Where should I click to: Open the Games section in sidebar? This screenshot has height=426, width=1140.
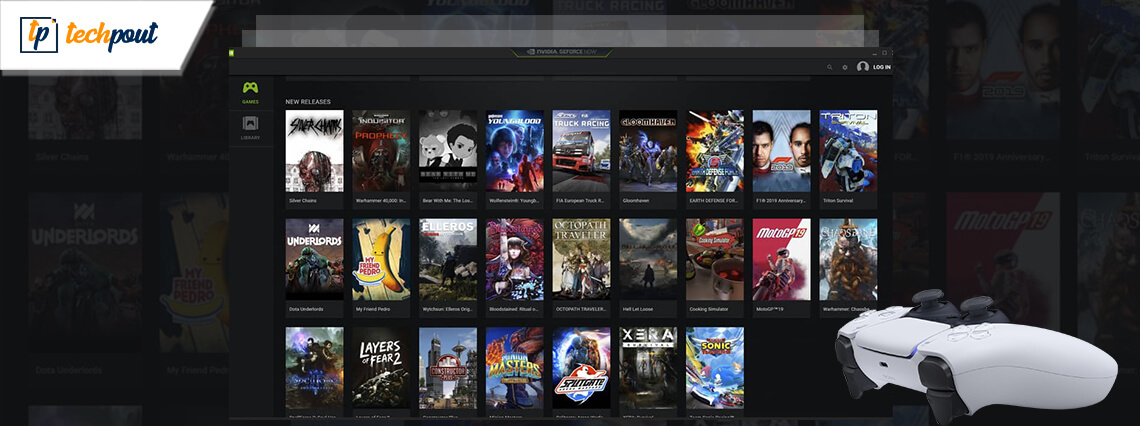(x=250, y=91)
